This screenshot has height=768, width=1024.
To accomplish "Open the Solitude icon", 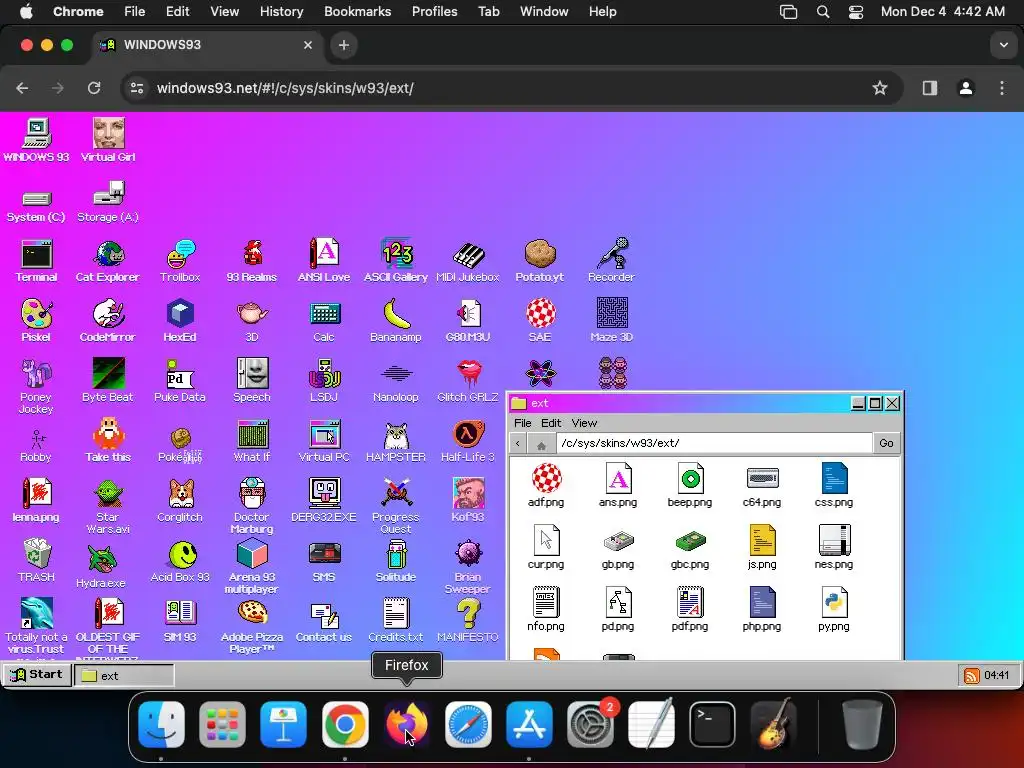I will pyautogui.click(x=396, y=560).
